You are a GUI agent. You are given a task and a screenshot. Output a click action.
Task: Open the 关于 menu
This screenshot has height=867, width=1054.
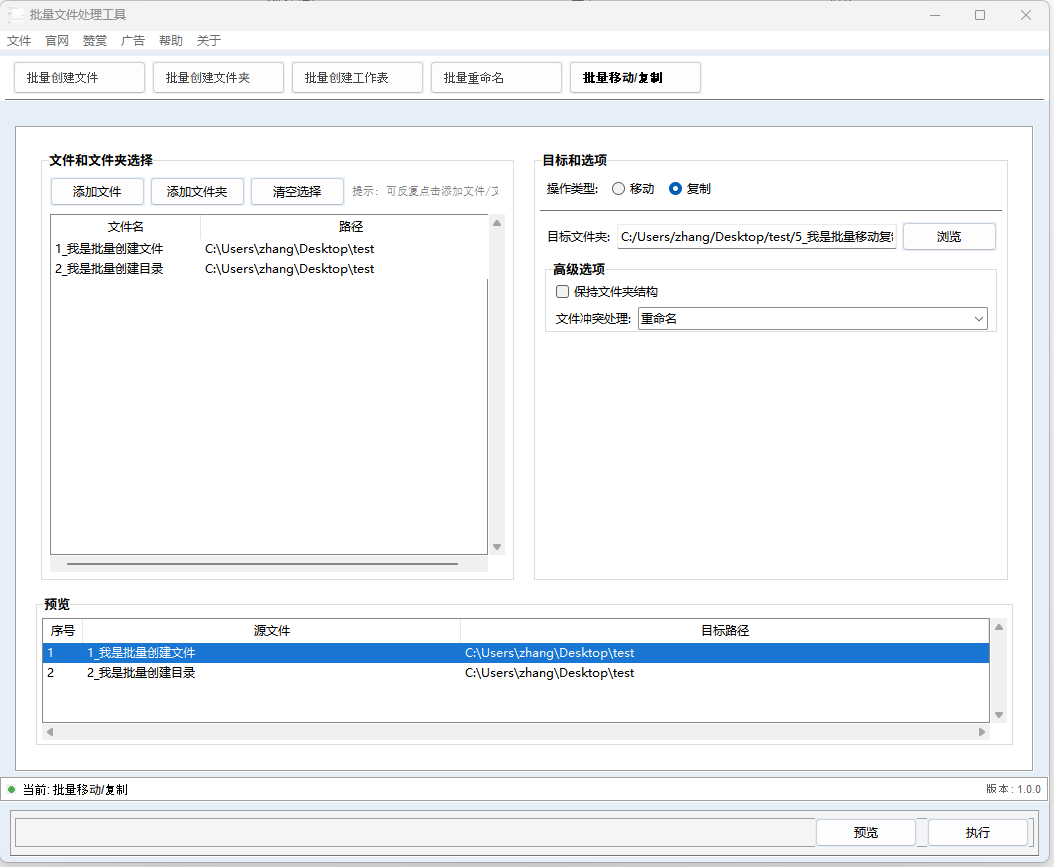[x=208, y=40]
